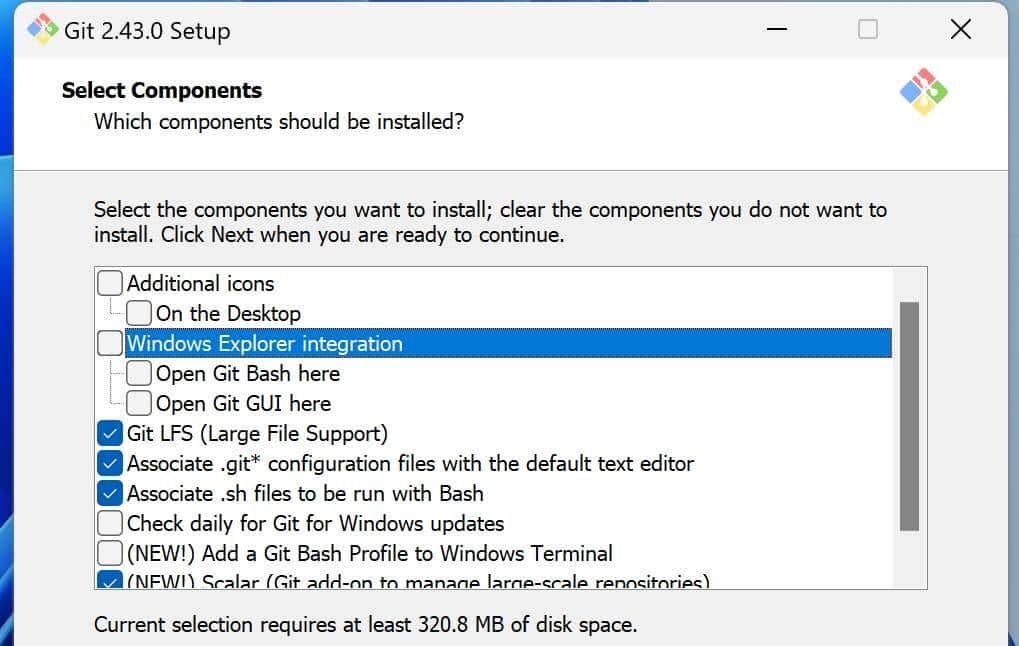Image resolution: width=1019 pixels, height=646 pixels.
Task: Click the Git logo in the title bar
Action: click(x=41, y=30)
